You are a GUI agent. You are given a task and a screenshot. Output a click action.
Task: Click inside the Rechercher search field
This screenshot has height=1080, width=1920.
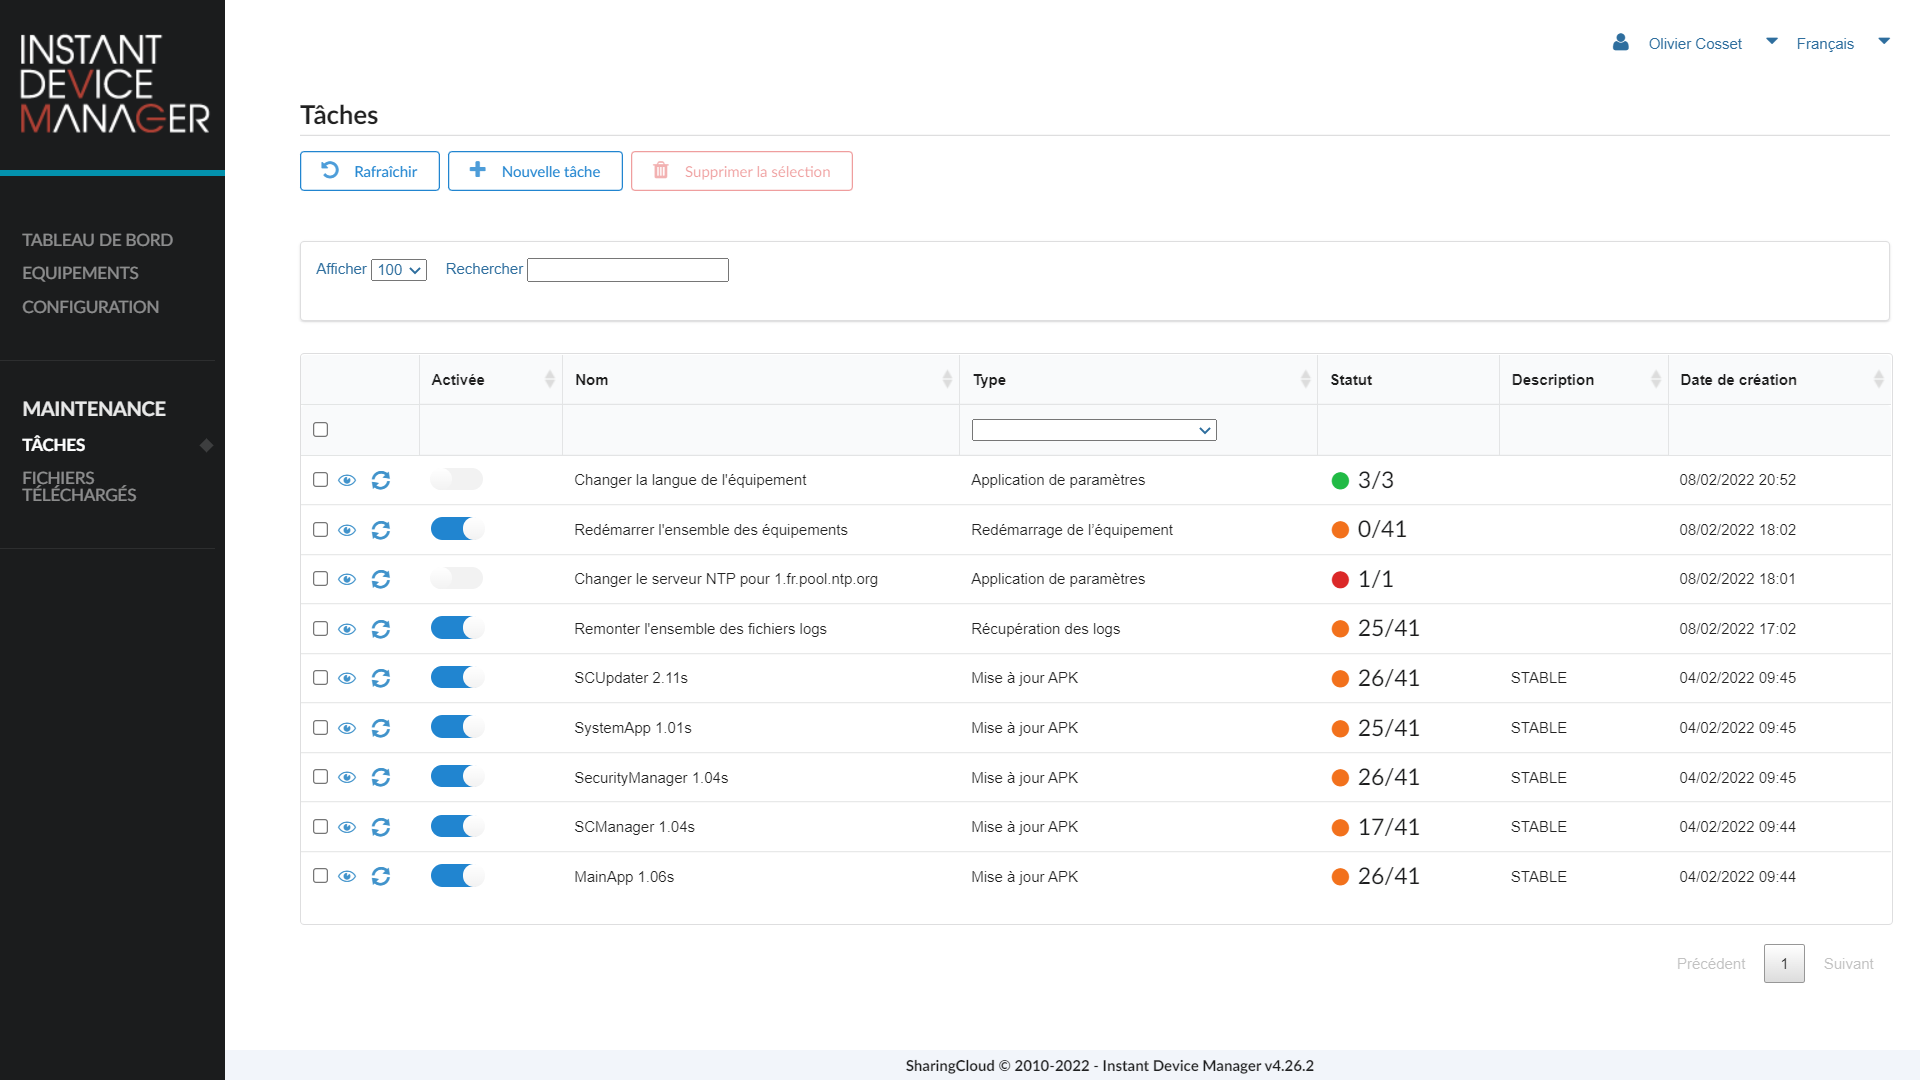point(627,269)
